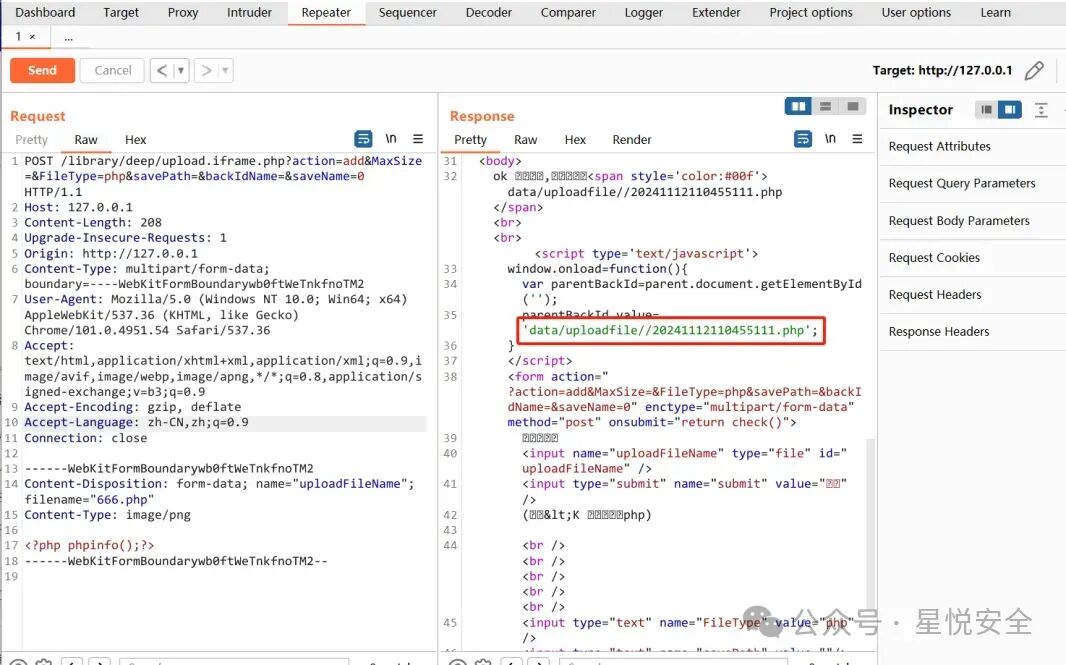Select Response Raw view
Screen dimensions: 1066x665
pos(526,139)
